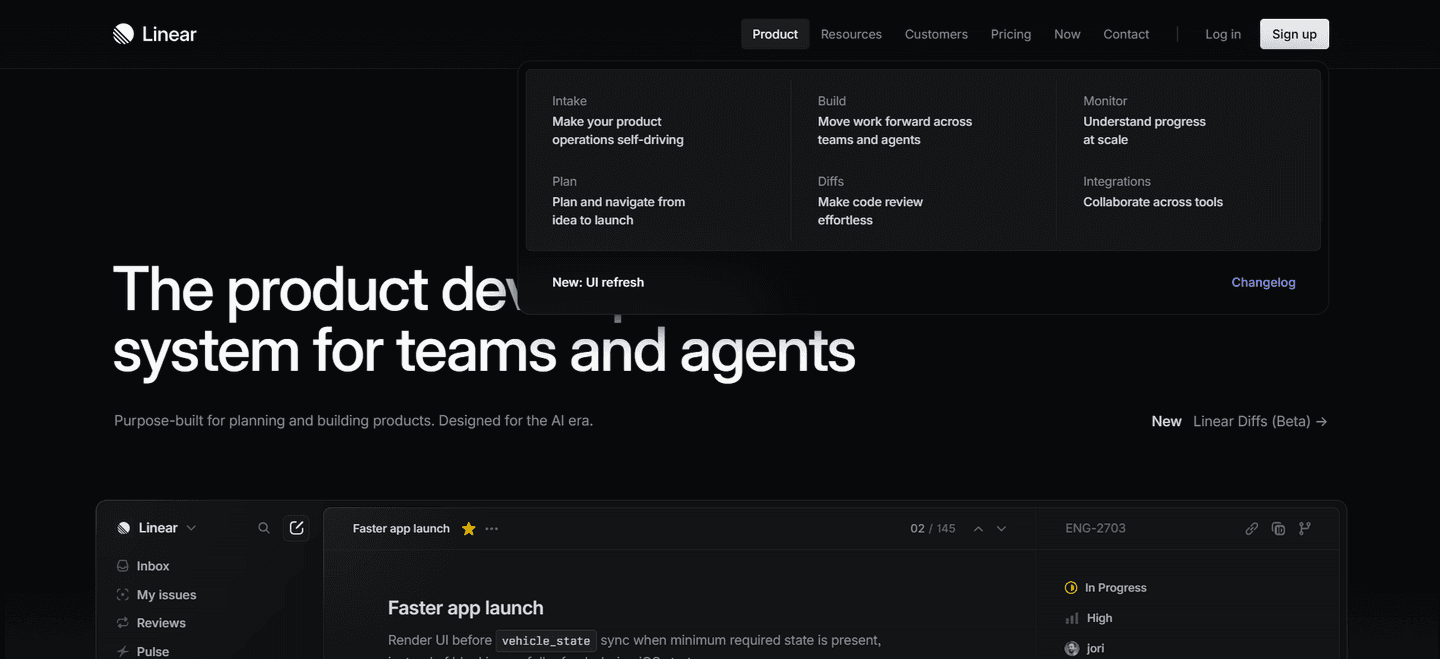Go to next issue with down chevron
1440x659 pixels.
[1001, 529]
